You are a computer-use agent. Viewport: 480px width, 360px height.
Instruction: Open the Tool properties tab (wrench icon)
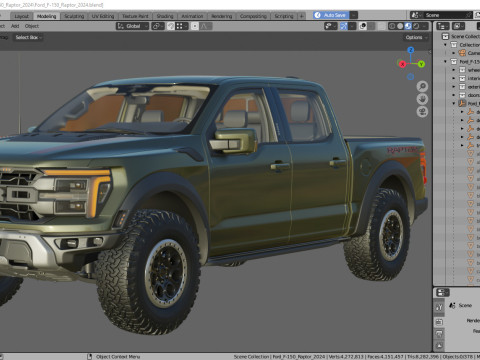click(439, 307)
